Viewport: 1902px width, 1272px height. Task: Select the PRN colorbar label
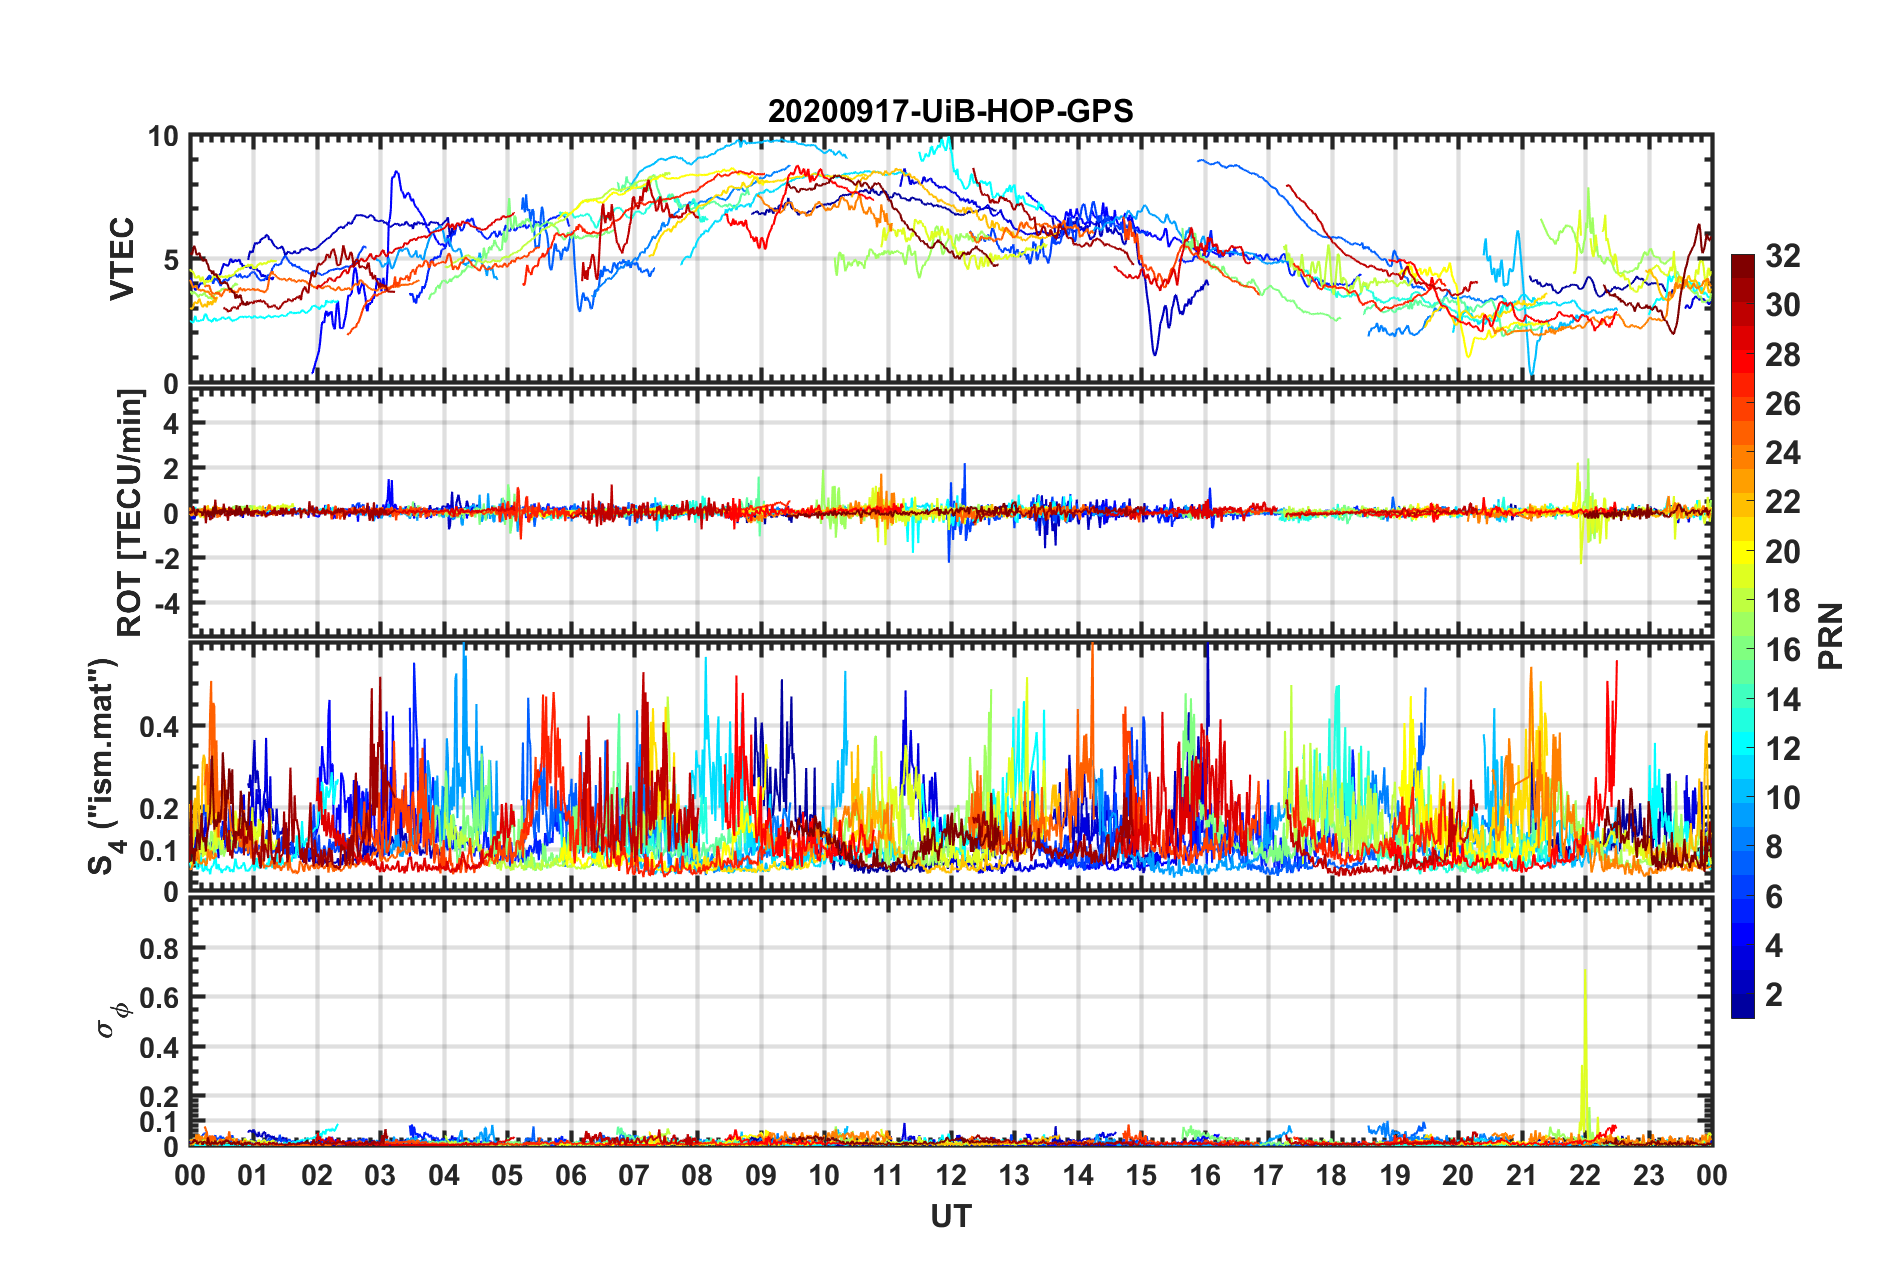click(x=1830, y=636)
